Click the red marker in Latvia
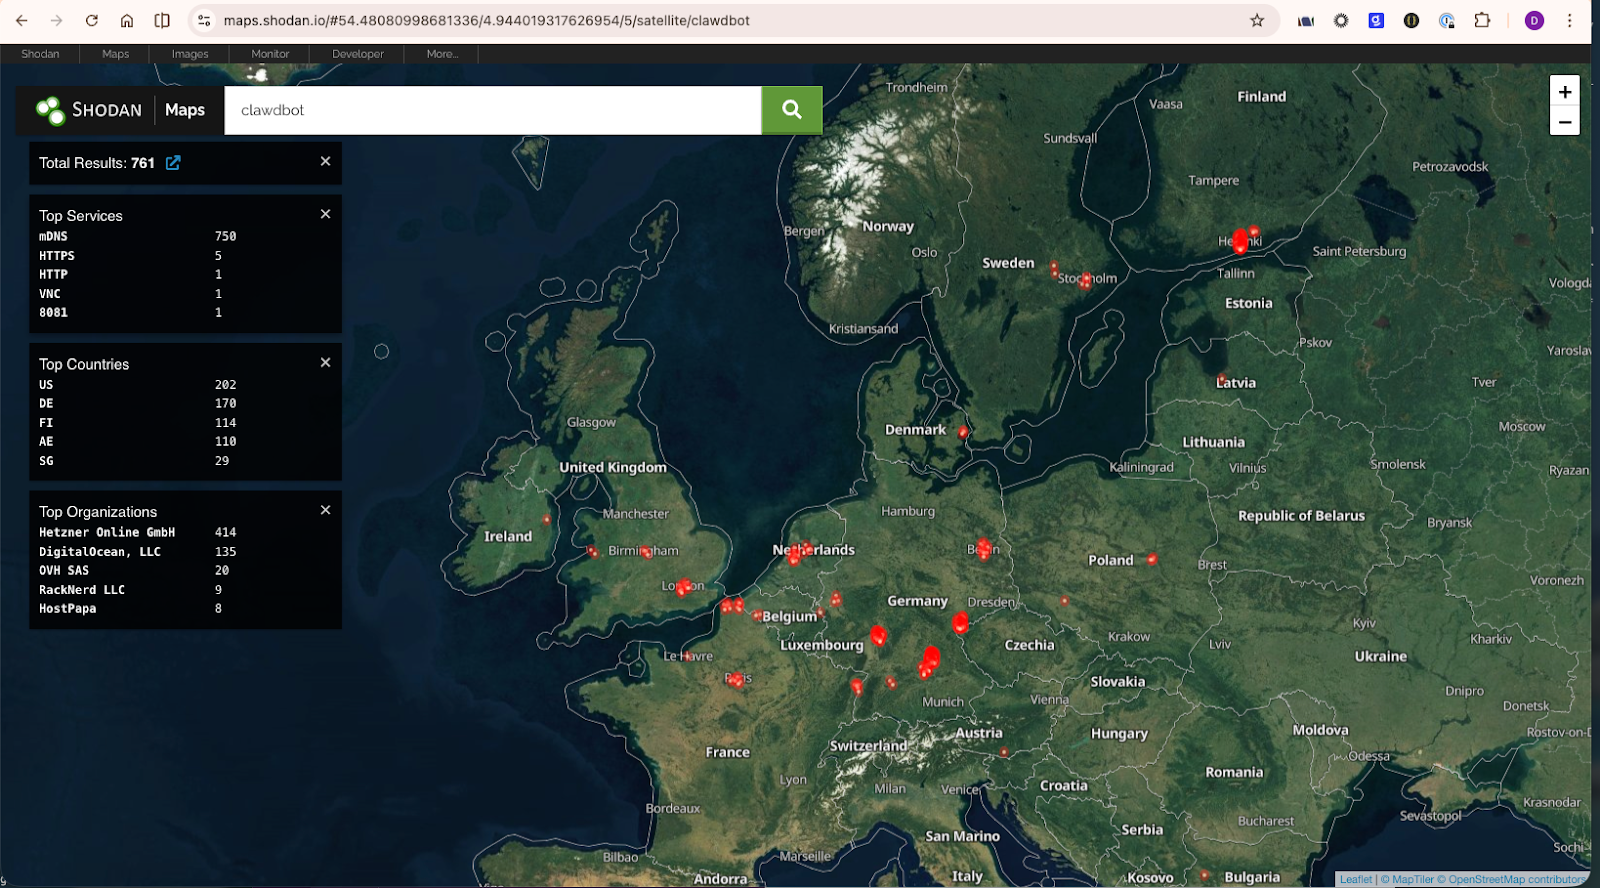 1222,380
